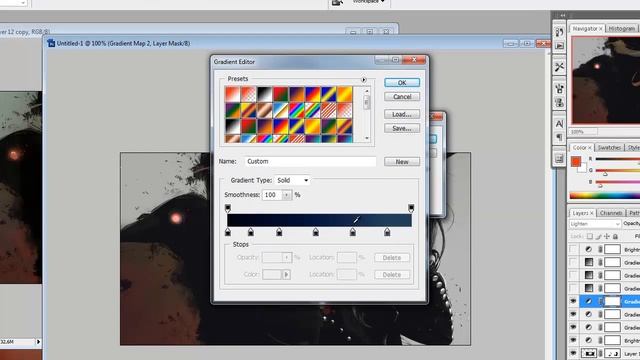640x360 pixels.
Task: Toggle lock image pixels brush icon
Action: click(598, 236)
